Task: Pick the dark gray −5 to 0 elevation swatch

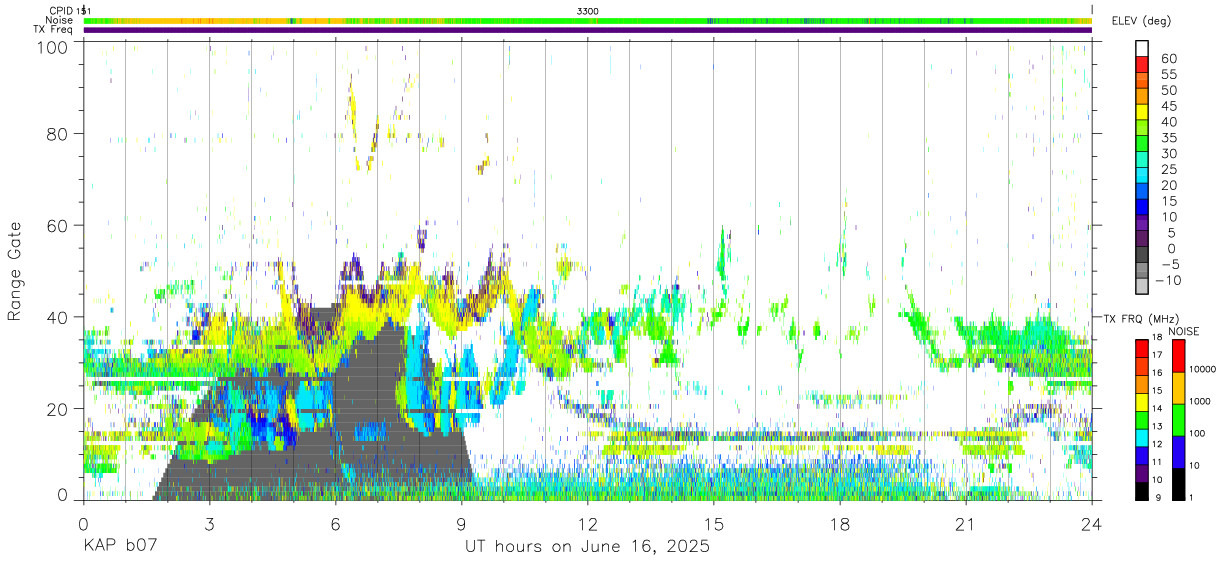Action: 1142,255
